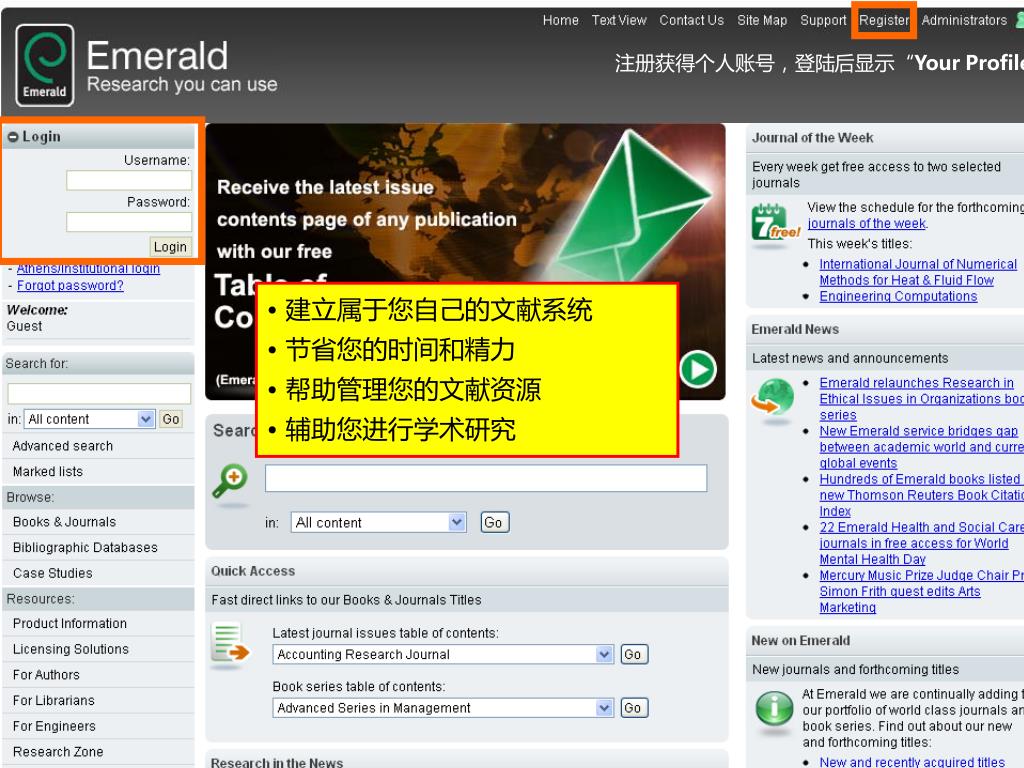1024x768 pixels.
Task: Open the Forgot password? link
Action: (x=70, y=285)
